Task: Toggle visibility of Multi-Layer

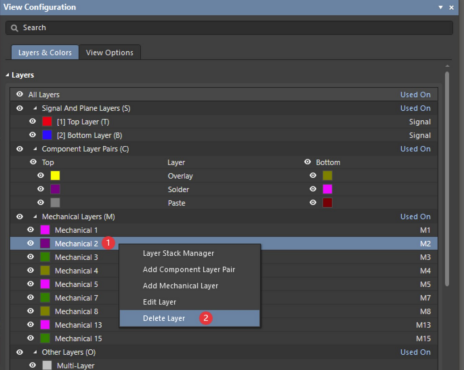Action: click(x=32, y=365)
